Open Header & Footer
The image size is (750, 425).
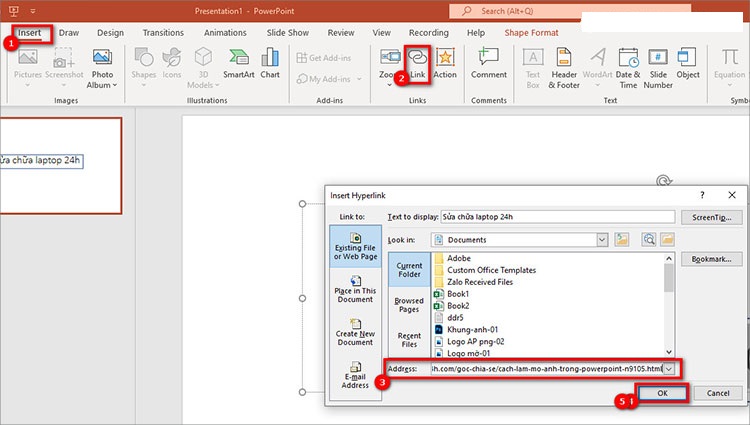click(564, 68)
